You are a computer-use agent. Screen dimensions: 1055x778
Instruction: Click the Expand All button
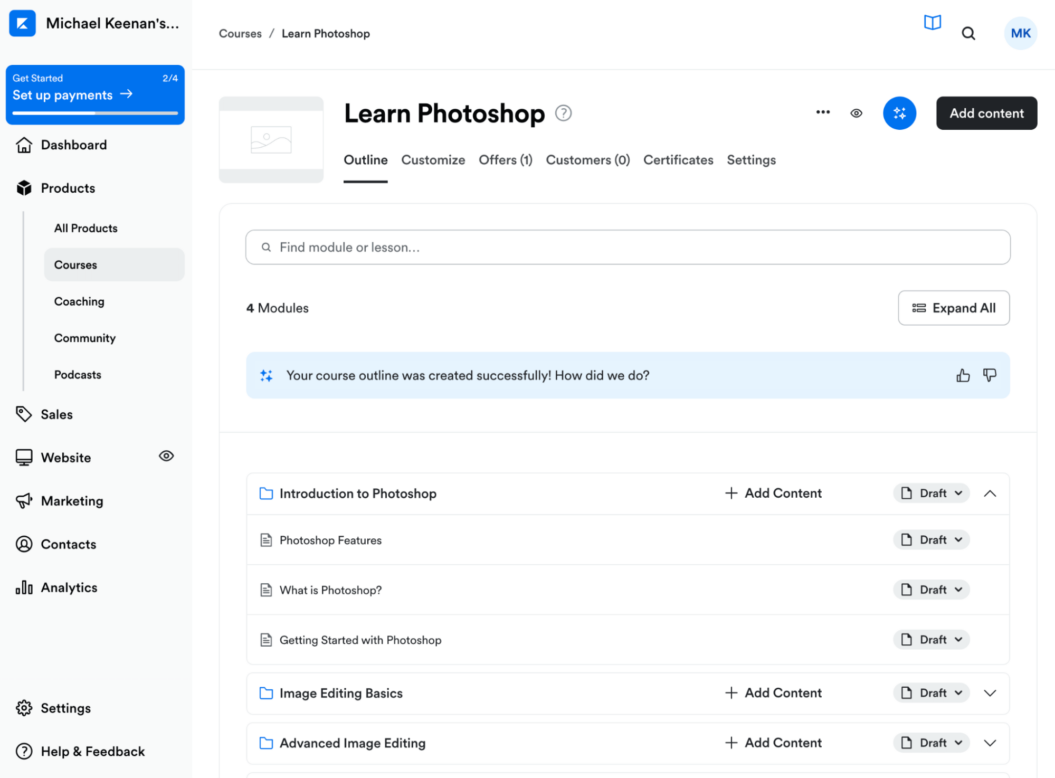953,308
